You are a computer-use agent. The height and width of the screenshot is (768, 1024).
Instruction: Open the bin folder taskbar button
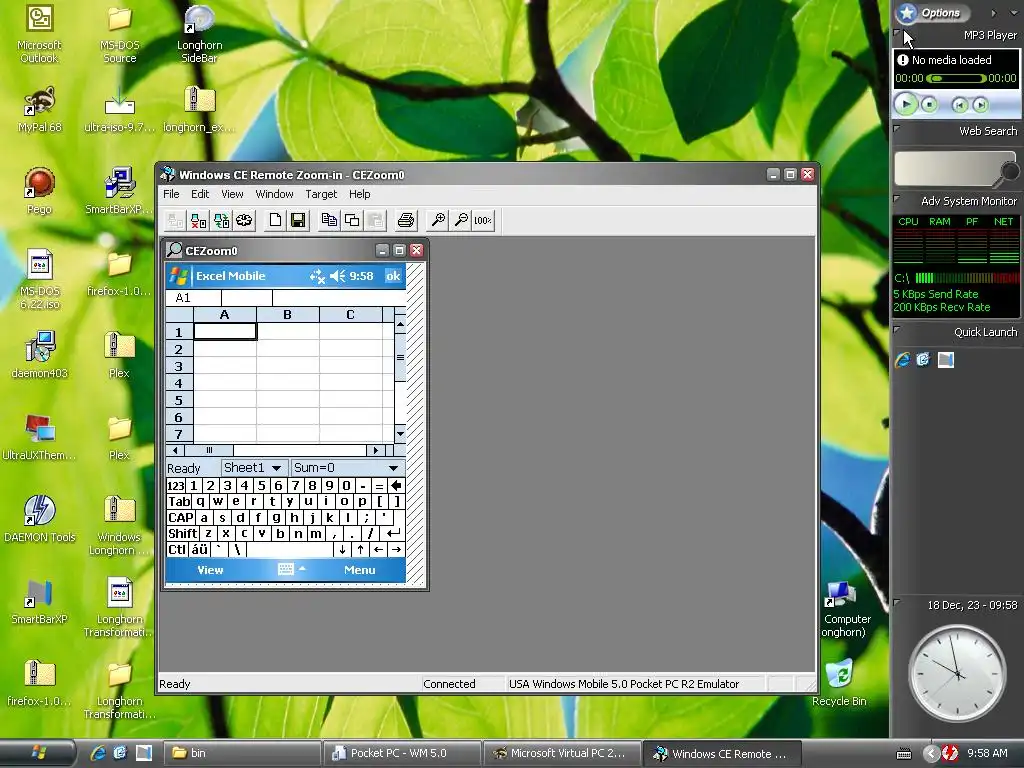point(242,753)
